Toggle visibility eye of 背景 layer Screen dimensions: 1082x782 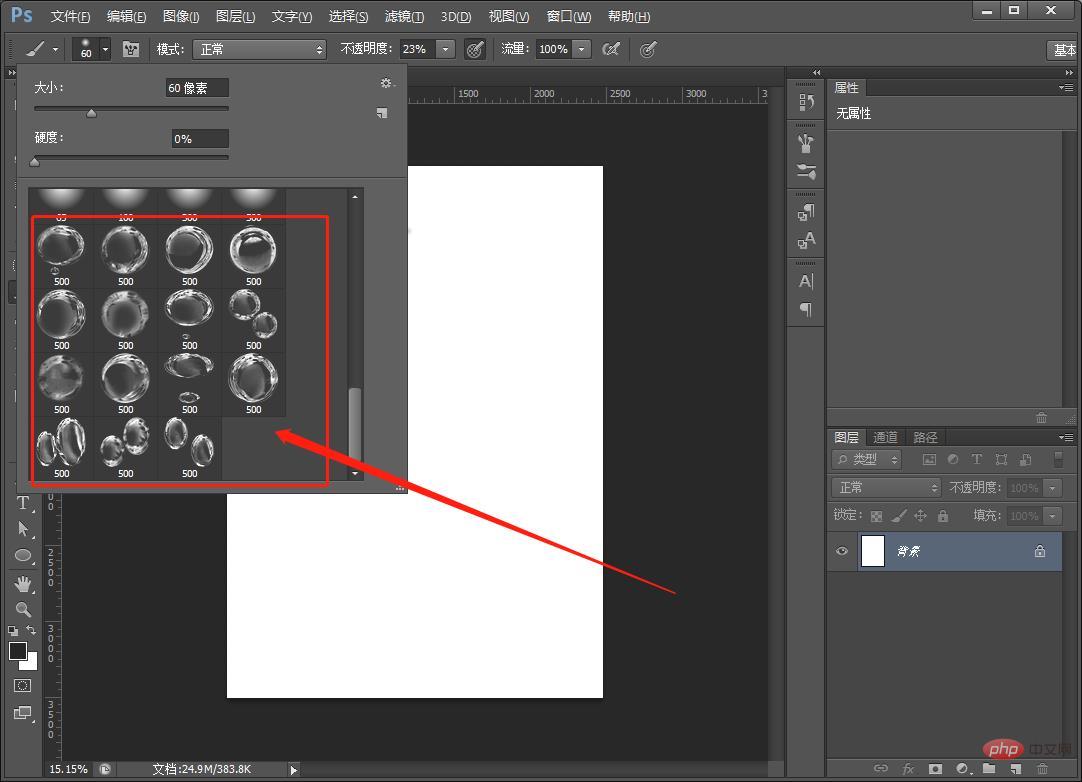point(842,551)
